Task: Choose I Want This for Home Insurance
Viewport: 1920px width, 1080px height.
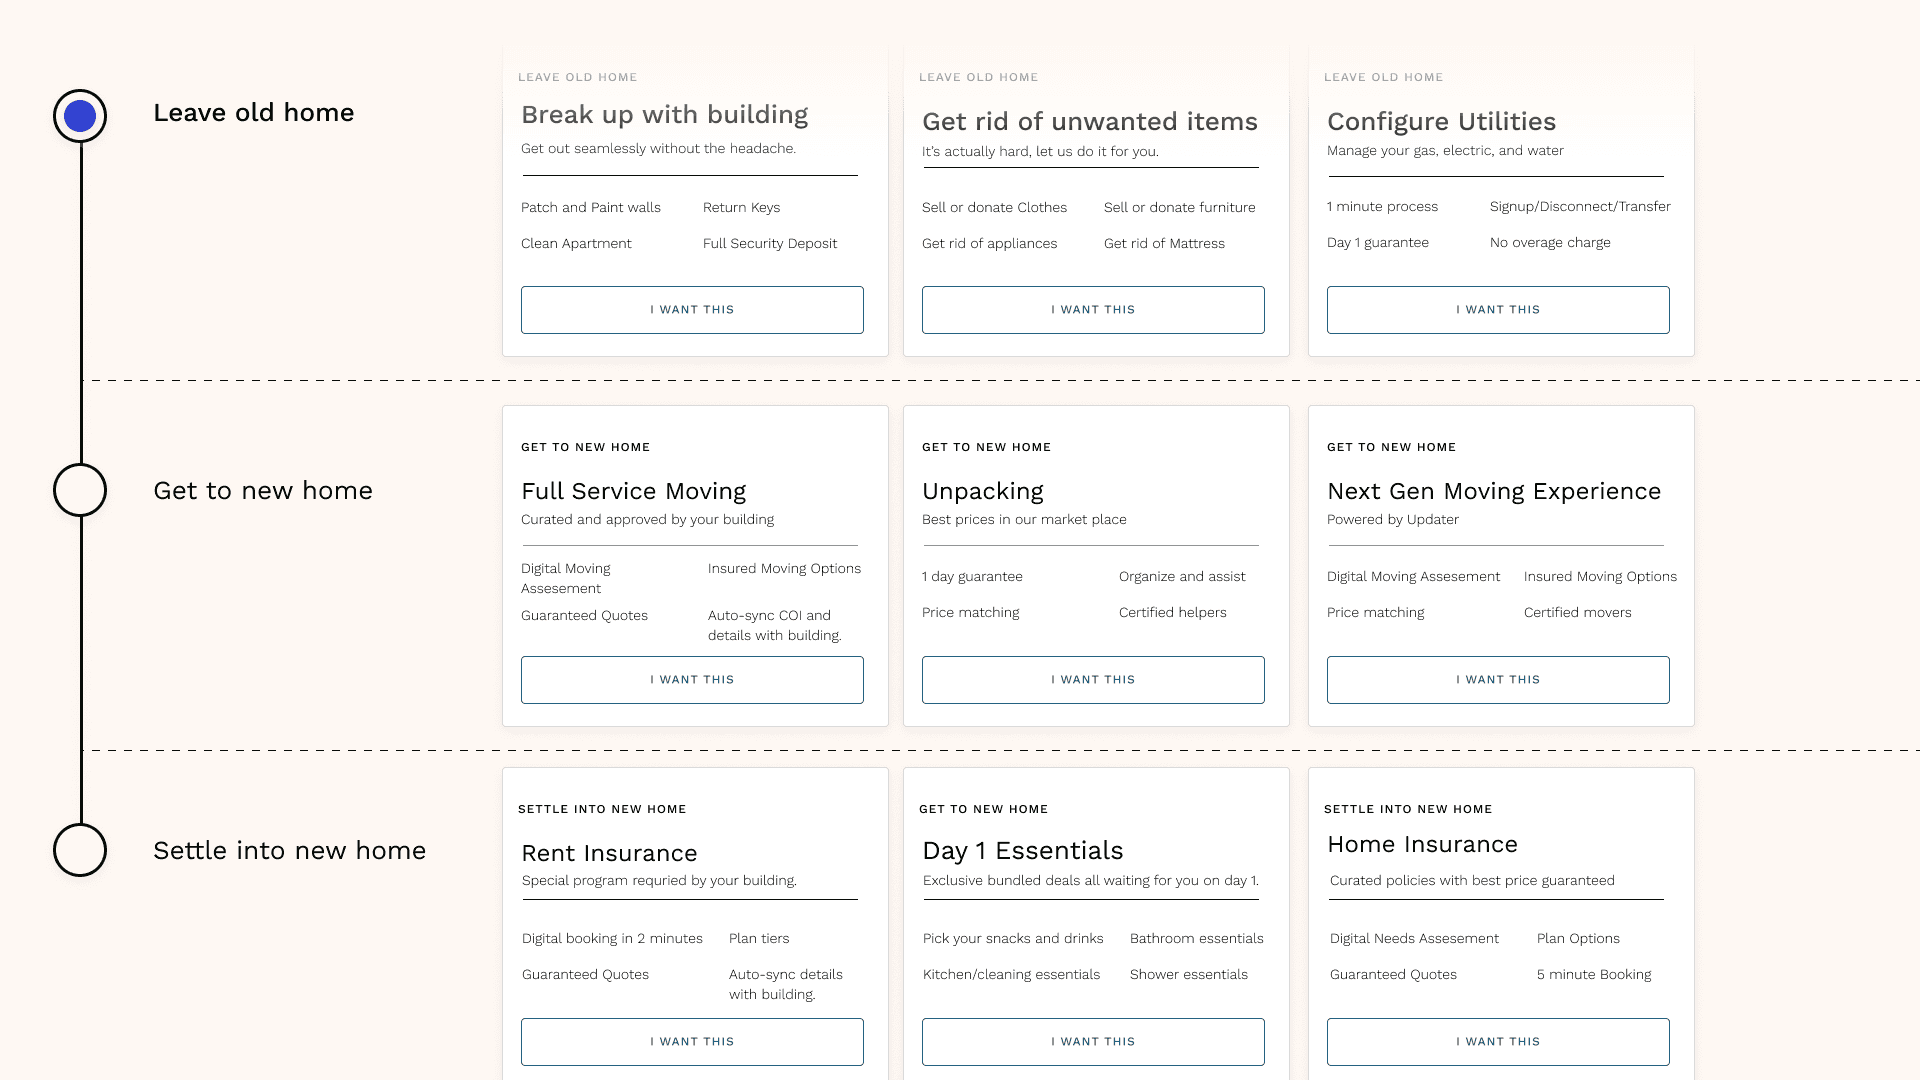Action: tap(1498, 1042)
